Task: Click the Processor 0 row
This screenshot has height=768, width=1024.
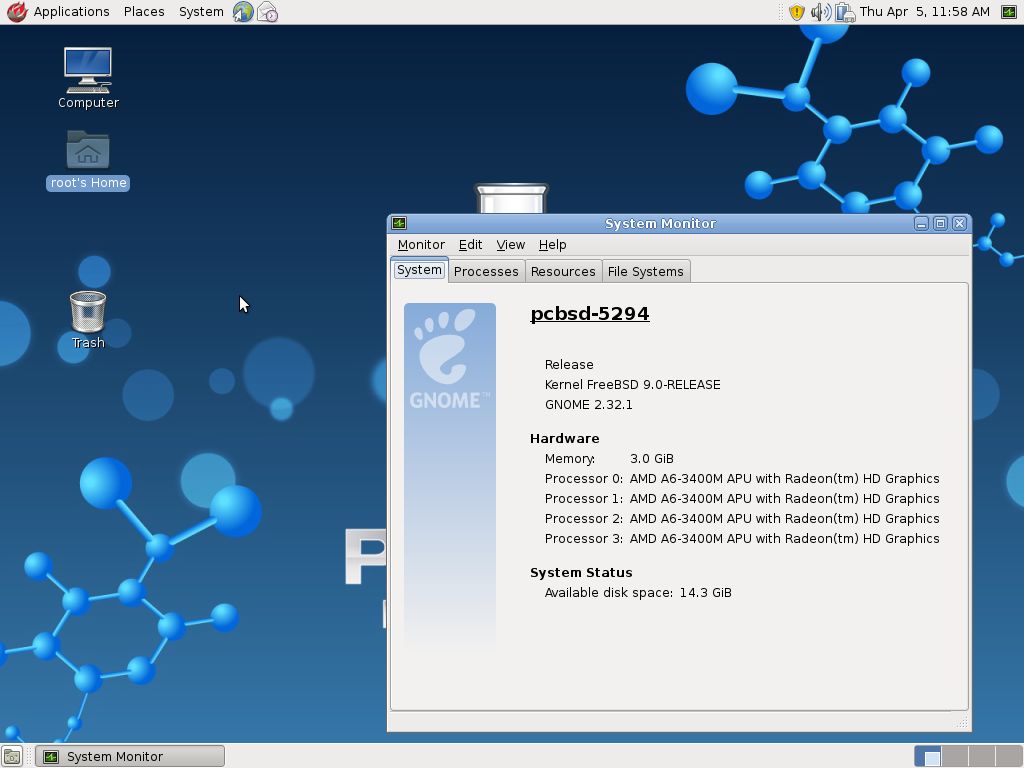Action: (x=742, y=479)
